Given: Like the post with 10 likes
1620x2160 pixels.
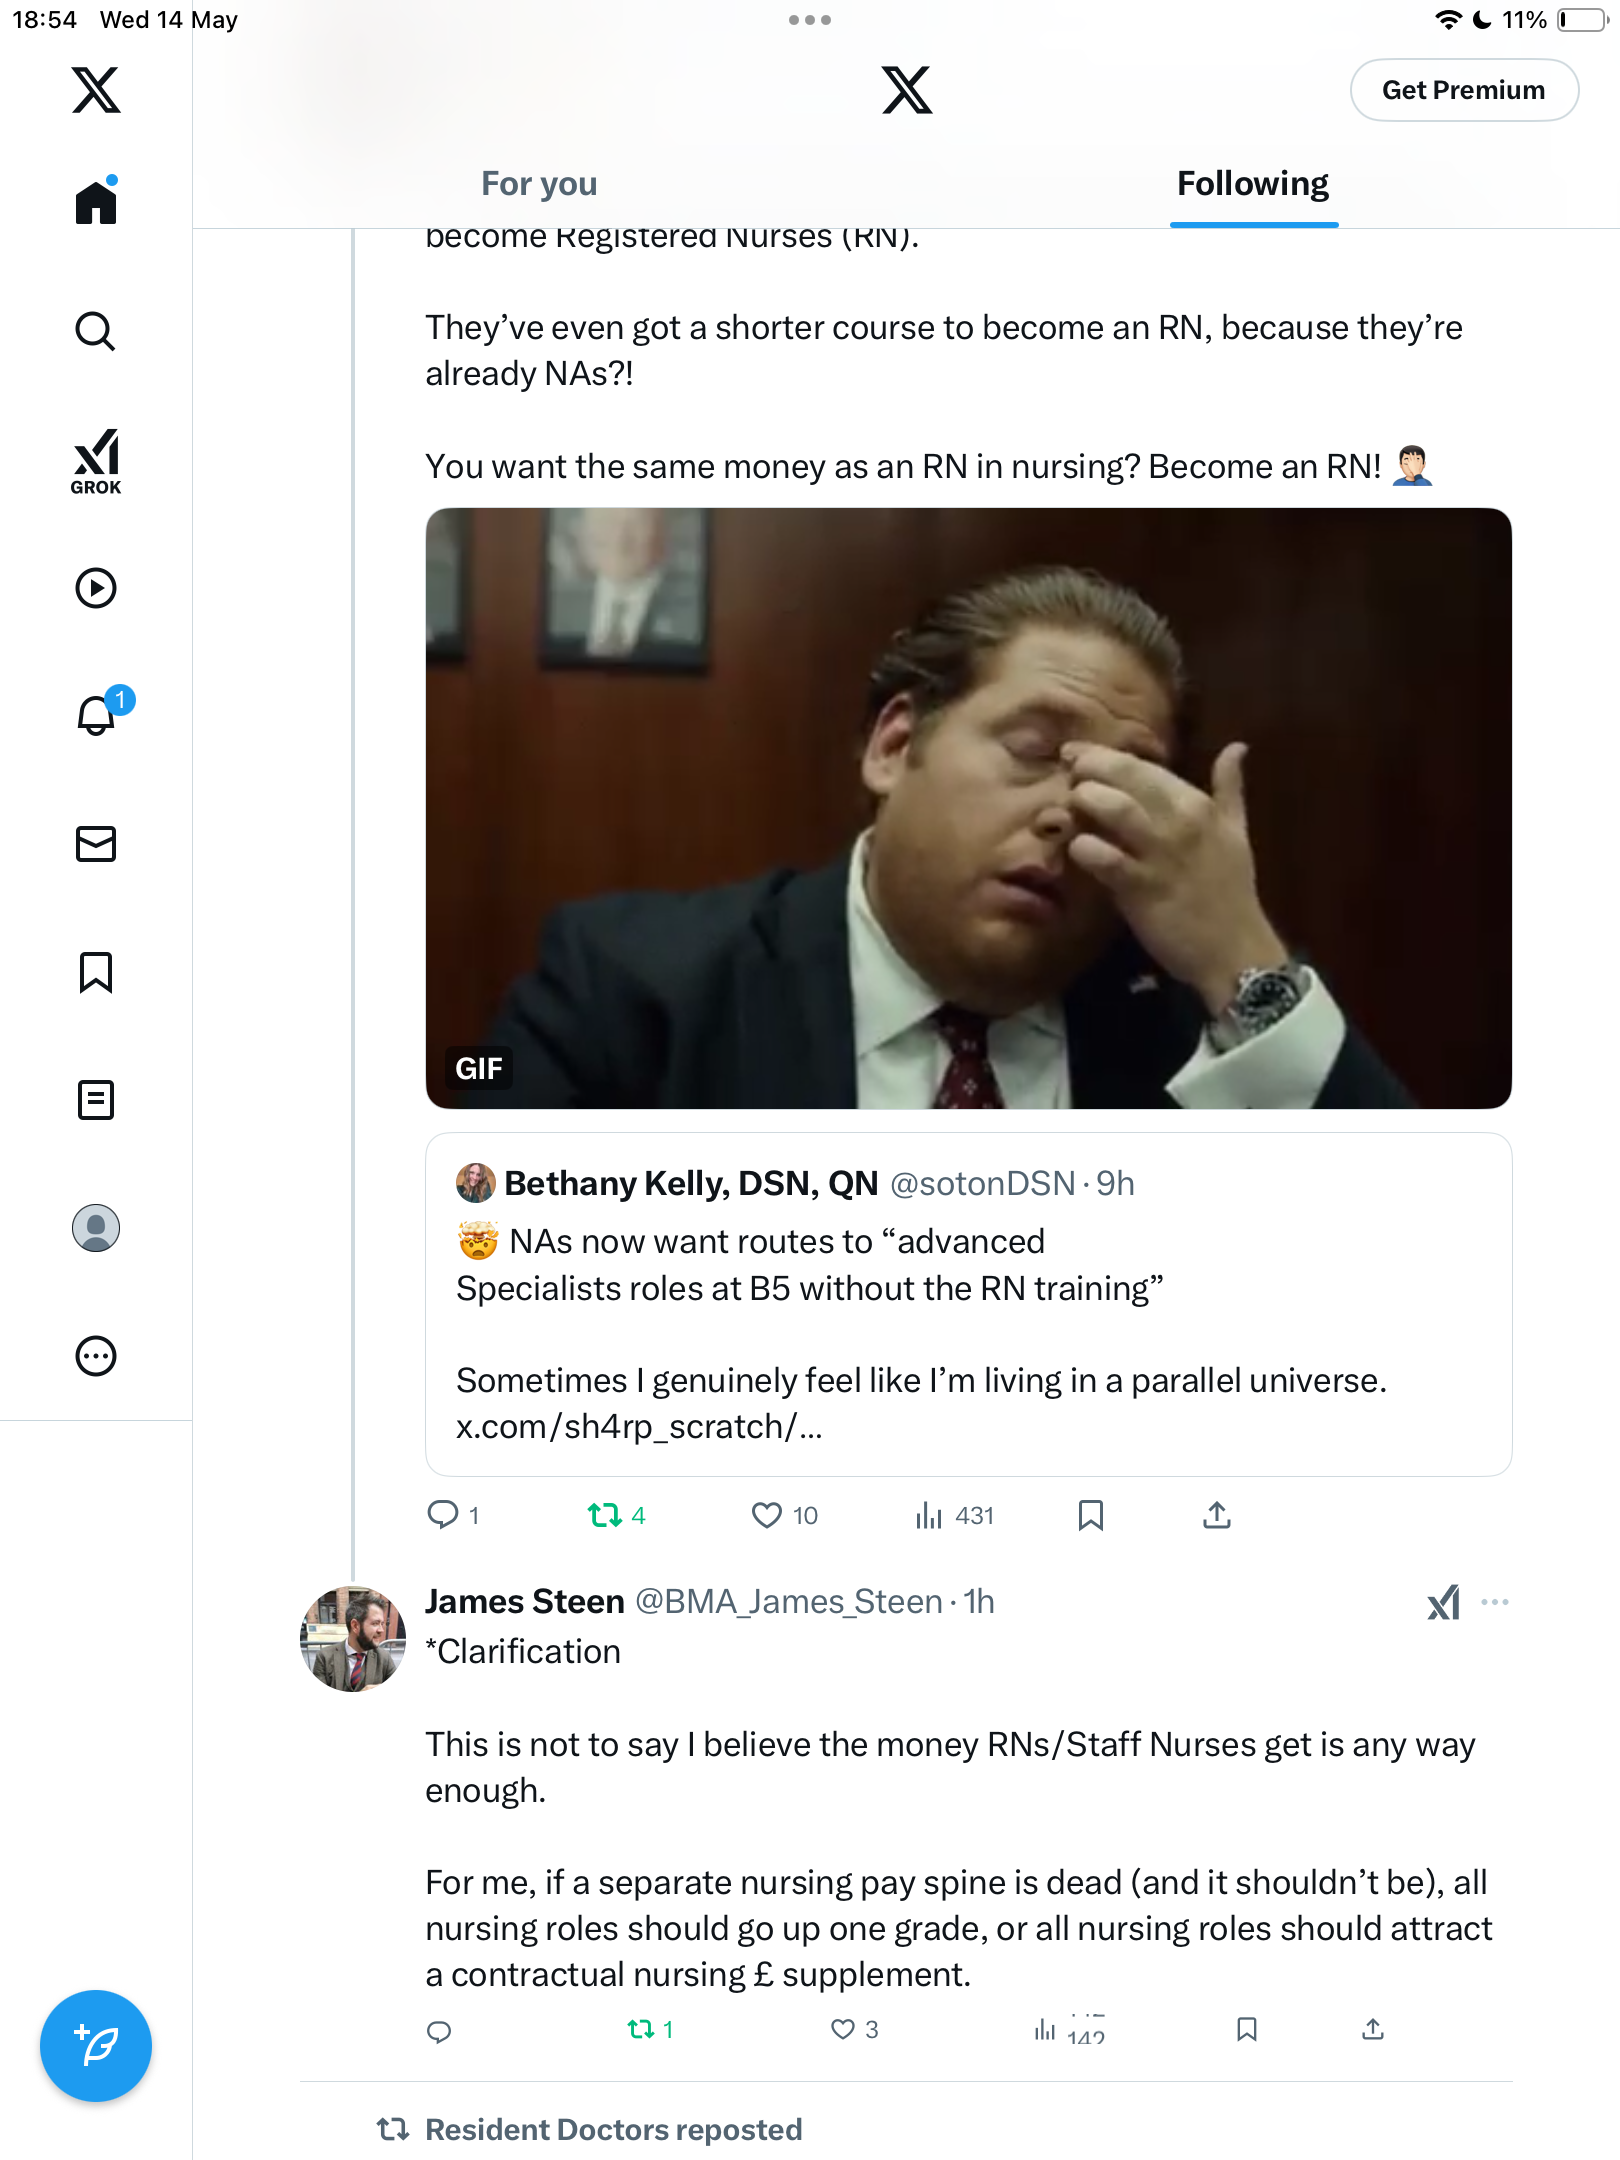Looking at the screenshot, I should (785, 1516).
